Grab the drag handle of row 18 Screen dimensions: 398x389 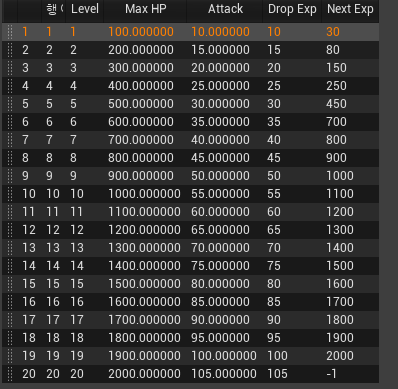(10, 338)
